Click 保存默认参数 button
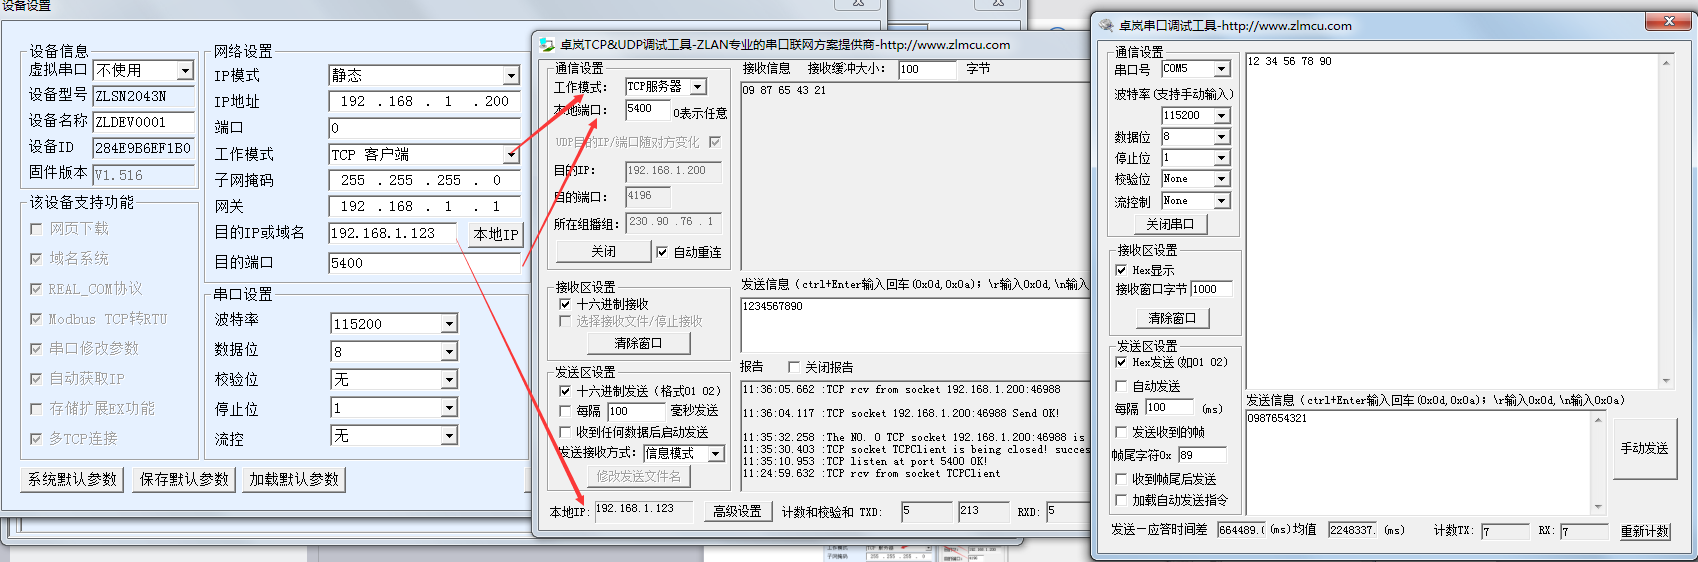The image size is (1698, 562). 184,479
